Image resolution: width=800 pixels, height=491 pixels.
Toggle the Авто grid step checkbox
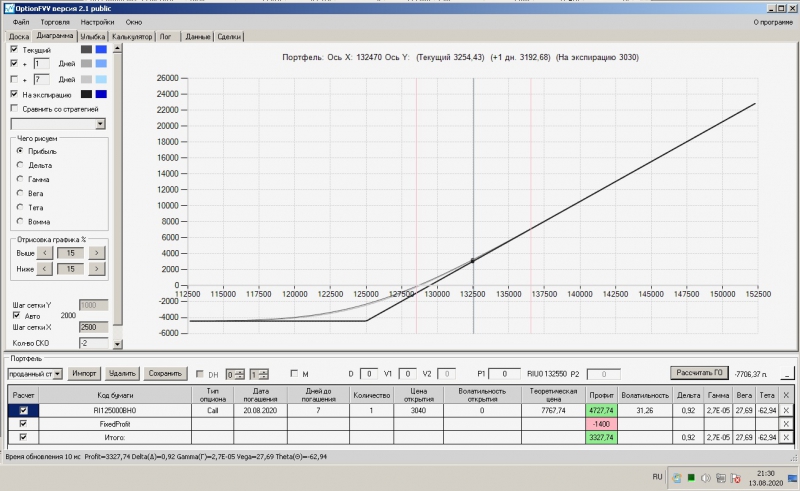point(16,315)
